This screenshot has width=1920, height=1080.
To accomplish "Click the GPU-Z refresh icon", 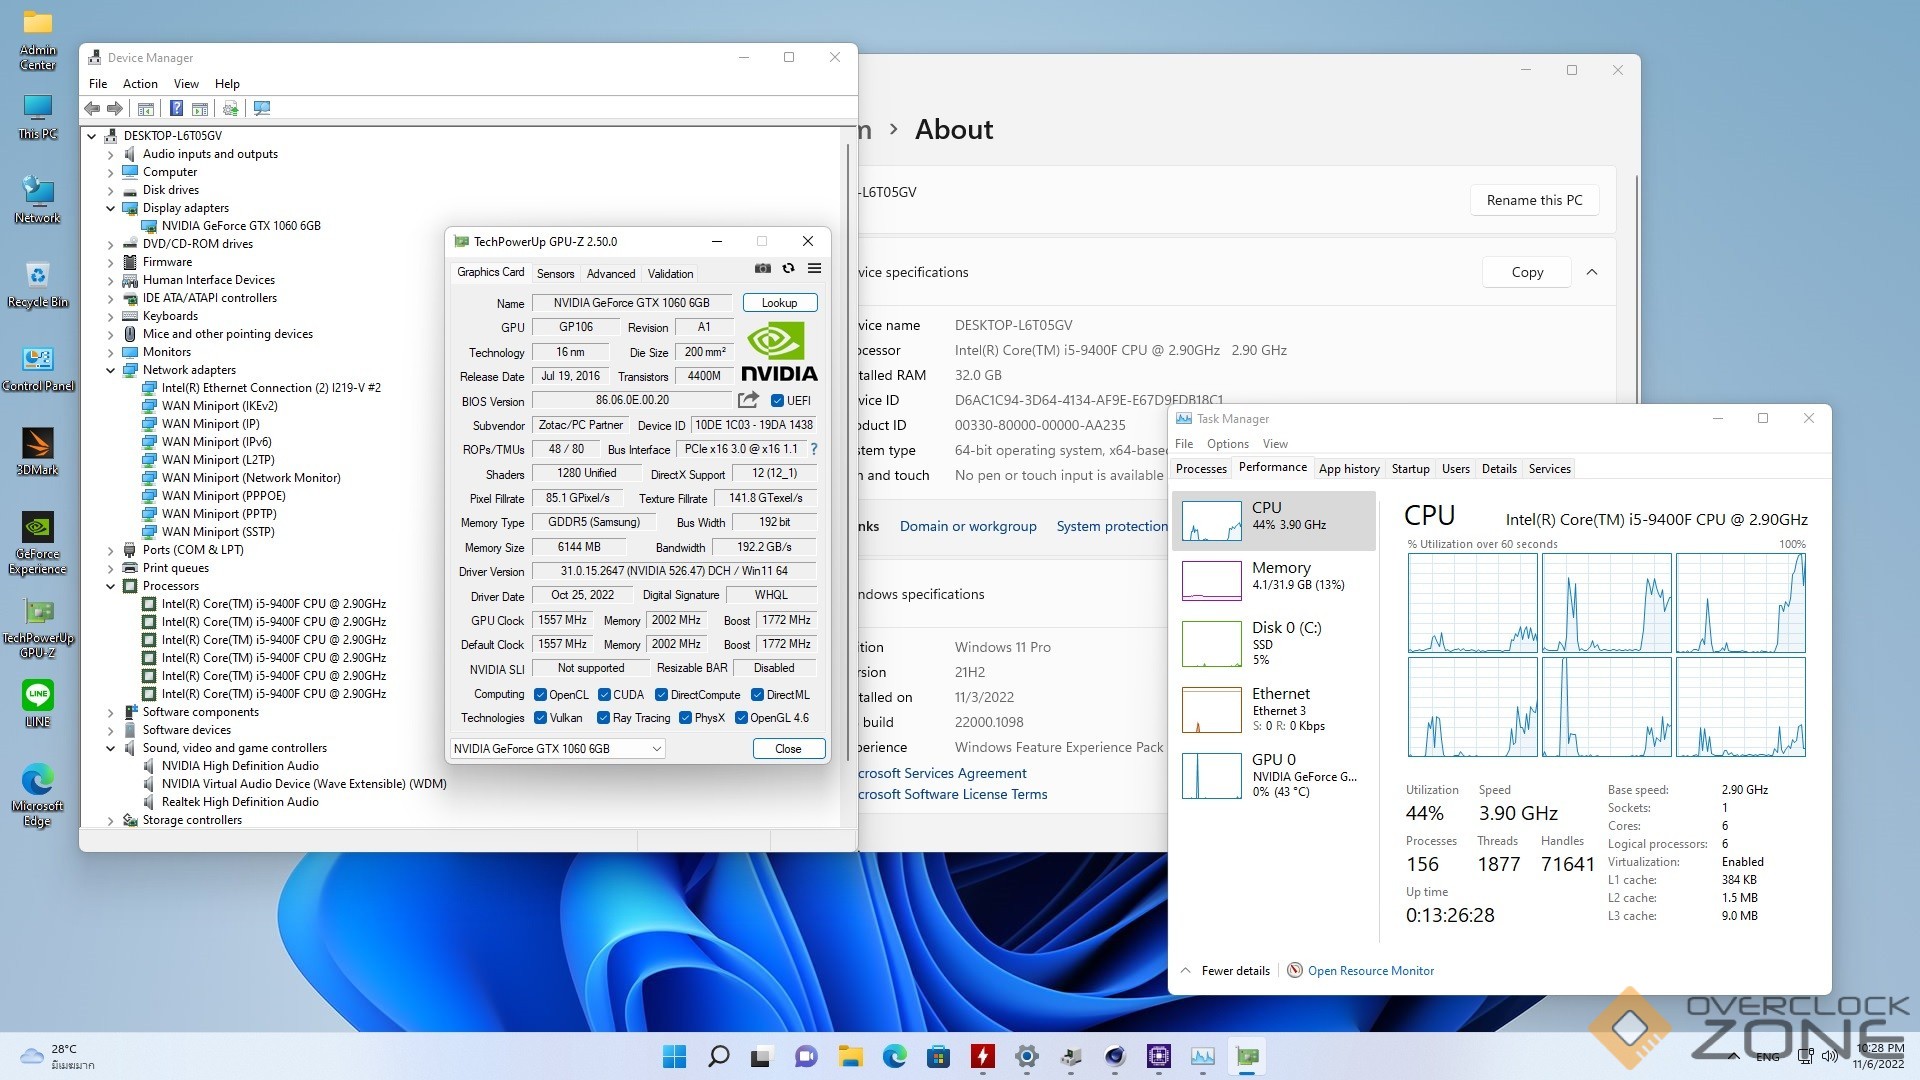I will point(788,268).
